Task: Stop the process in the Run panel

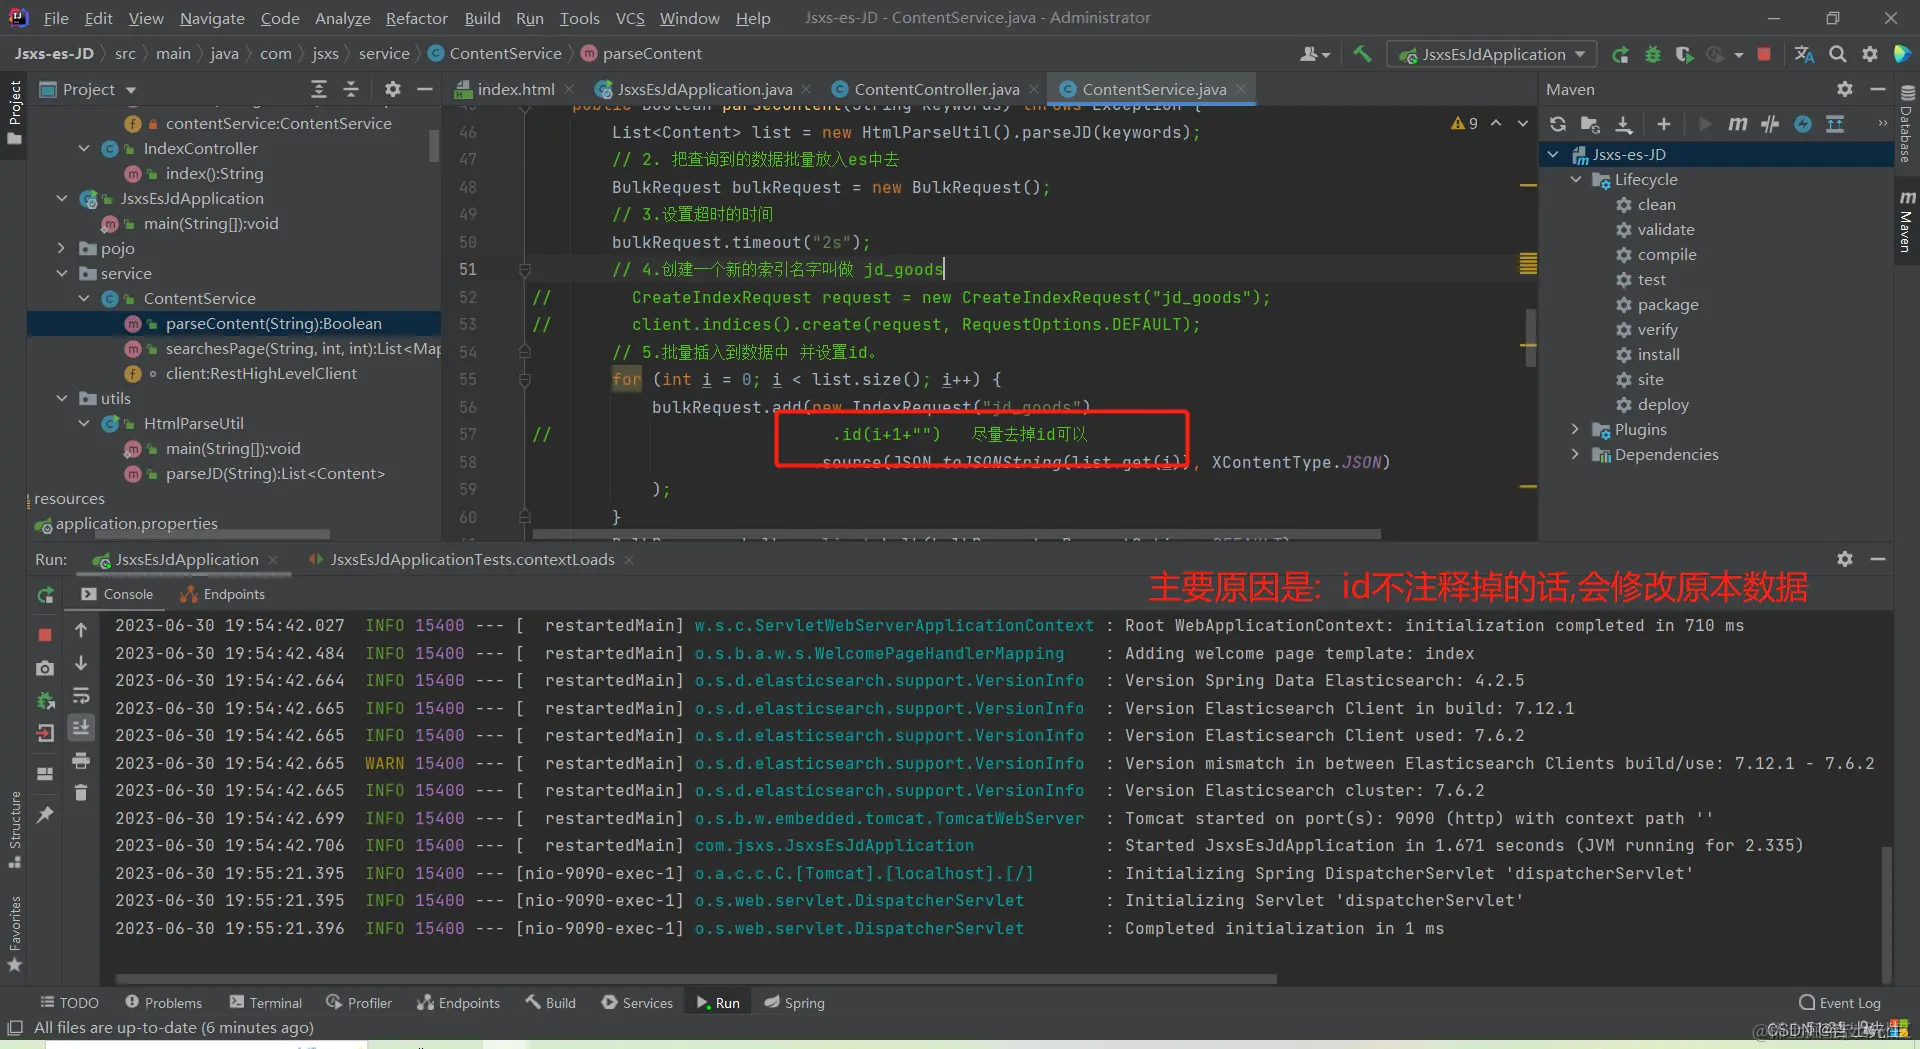Action: pos(45,635)
